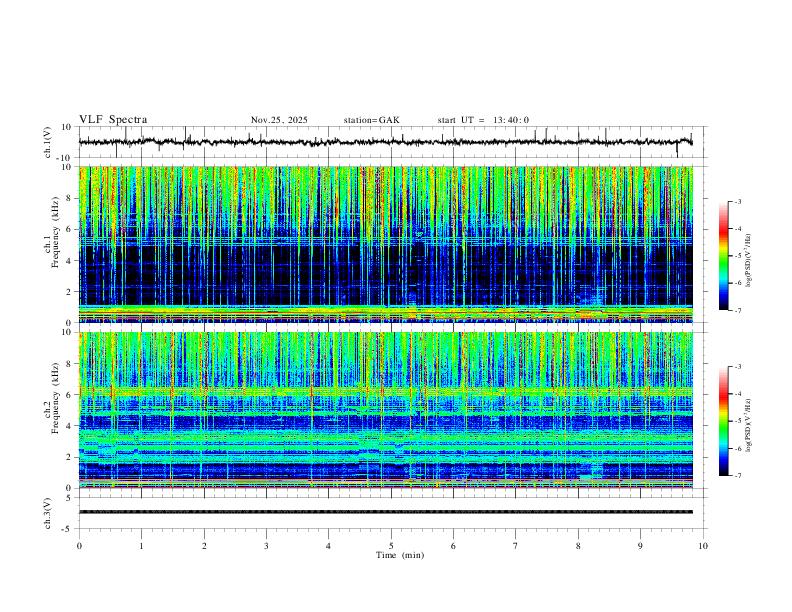Screen dimensions: 792x612
Task: Click the ch.1 spectrogram color scale bar
Action: [x=724, y=256]
